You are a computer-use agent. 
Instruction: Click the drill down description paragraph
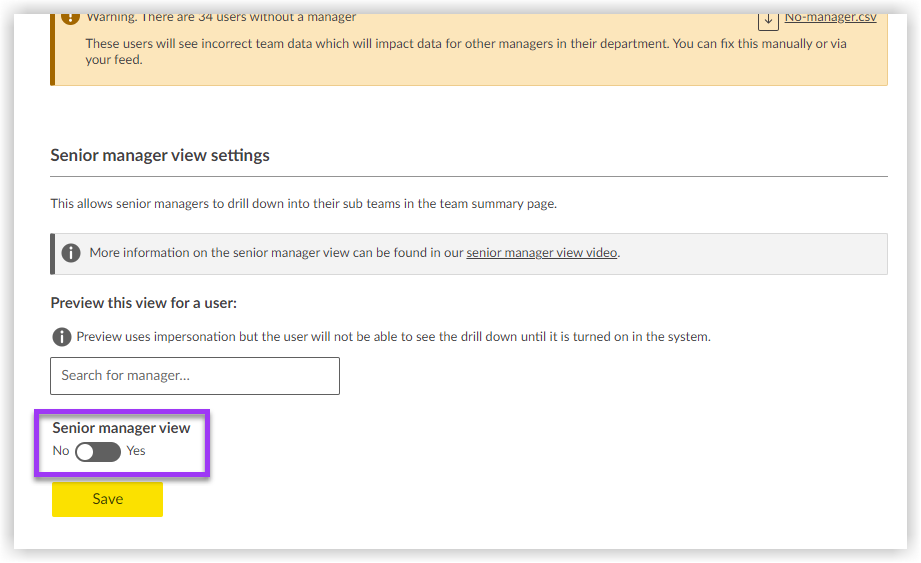pyautogui.click(x=303, y=204)
